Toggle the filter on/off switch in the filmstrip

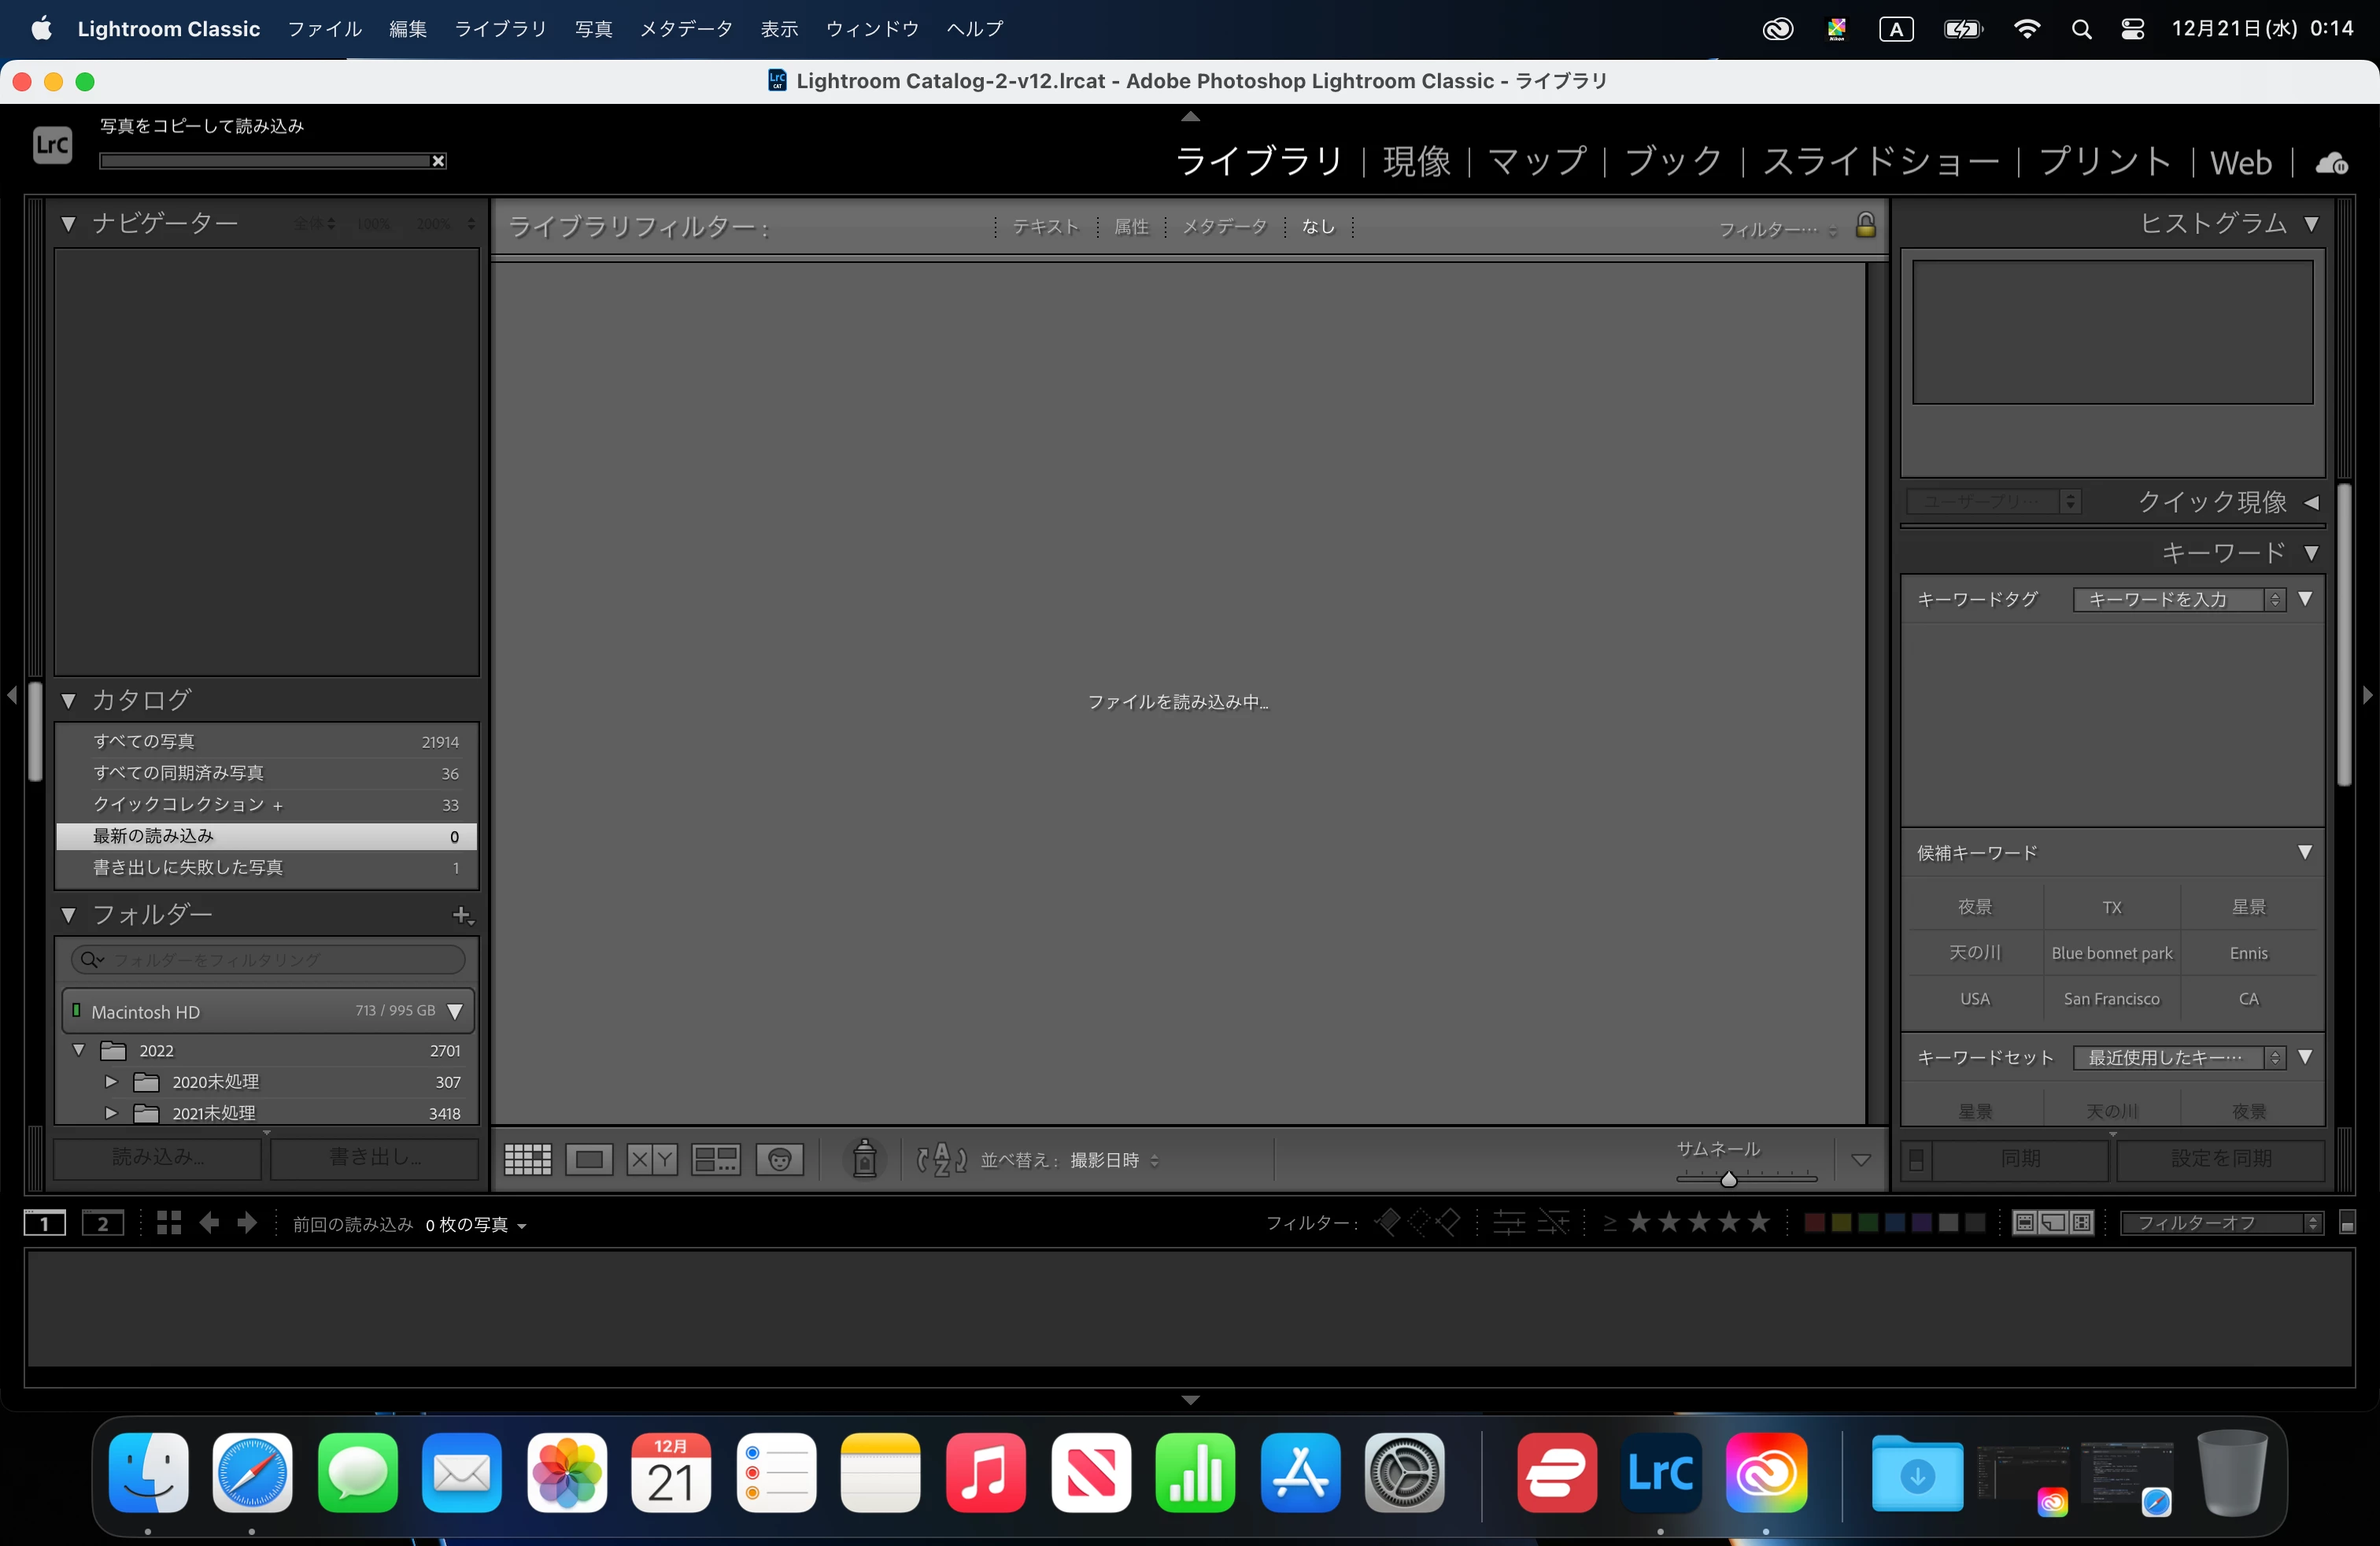(2347, 1223)
